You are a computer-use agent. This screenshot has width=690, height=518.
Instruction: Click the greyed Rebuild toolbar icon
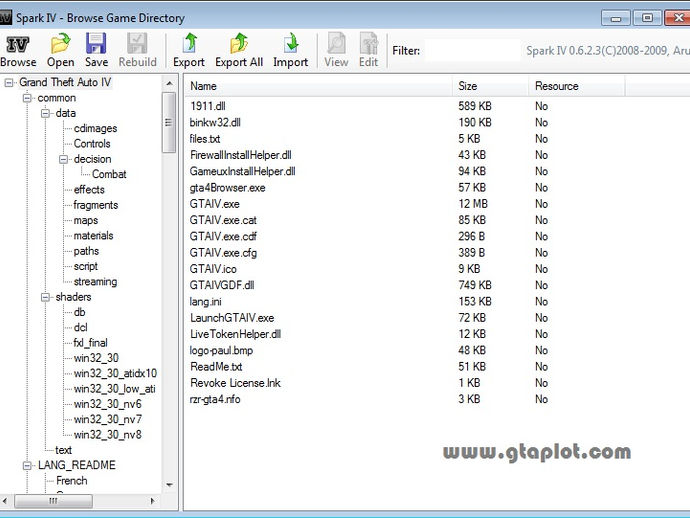click(137, 44)
